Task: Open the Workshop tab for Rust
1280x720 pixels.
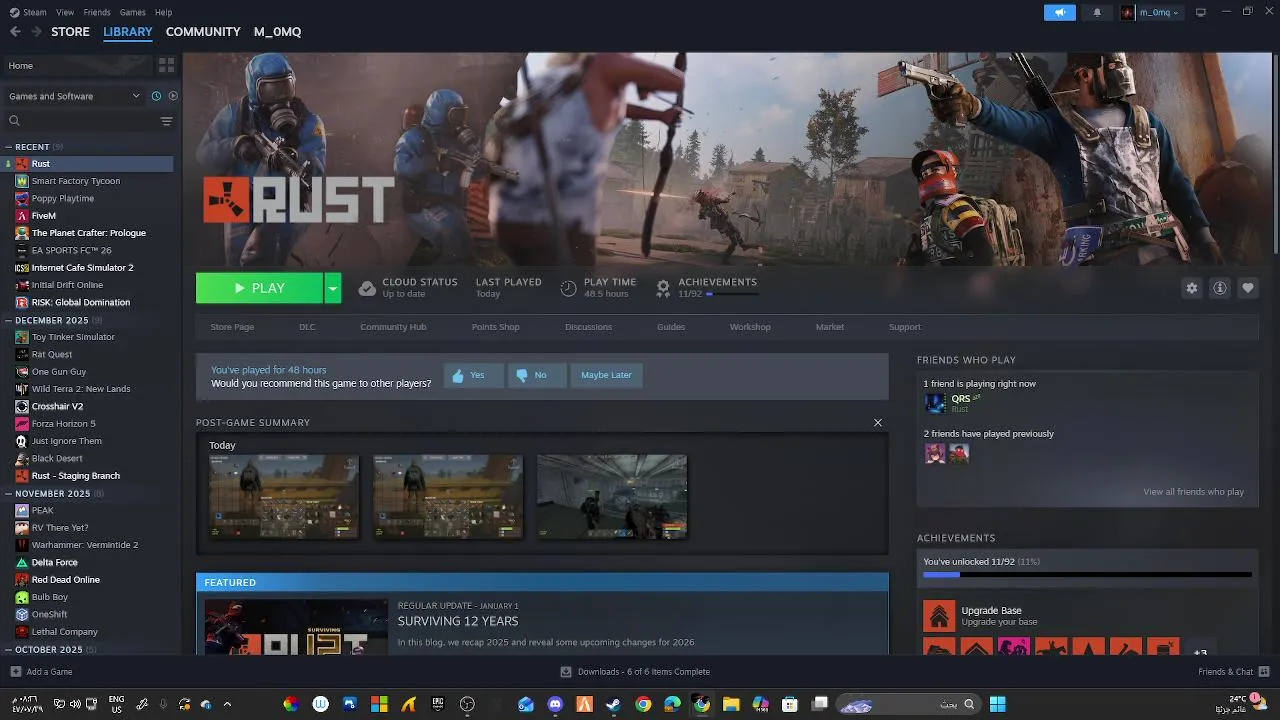Action: [x=750, y=327]
